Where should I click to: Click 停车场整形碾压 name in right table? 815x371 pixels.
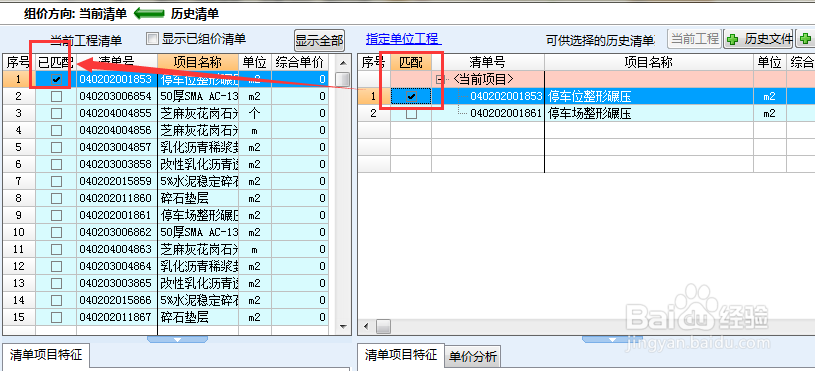(589, 114)
